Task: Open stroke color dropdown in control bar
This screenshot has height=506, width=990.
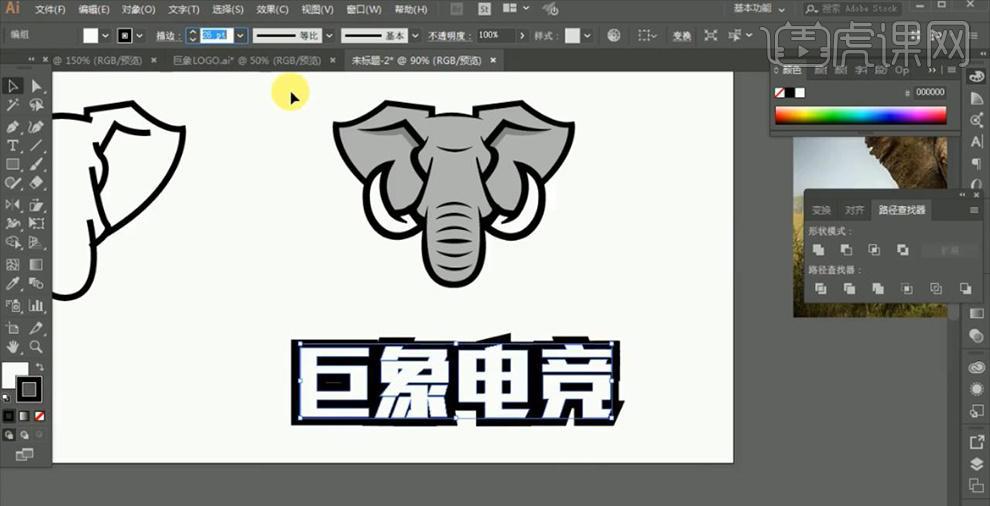Action: [139, 36]
